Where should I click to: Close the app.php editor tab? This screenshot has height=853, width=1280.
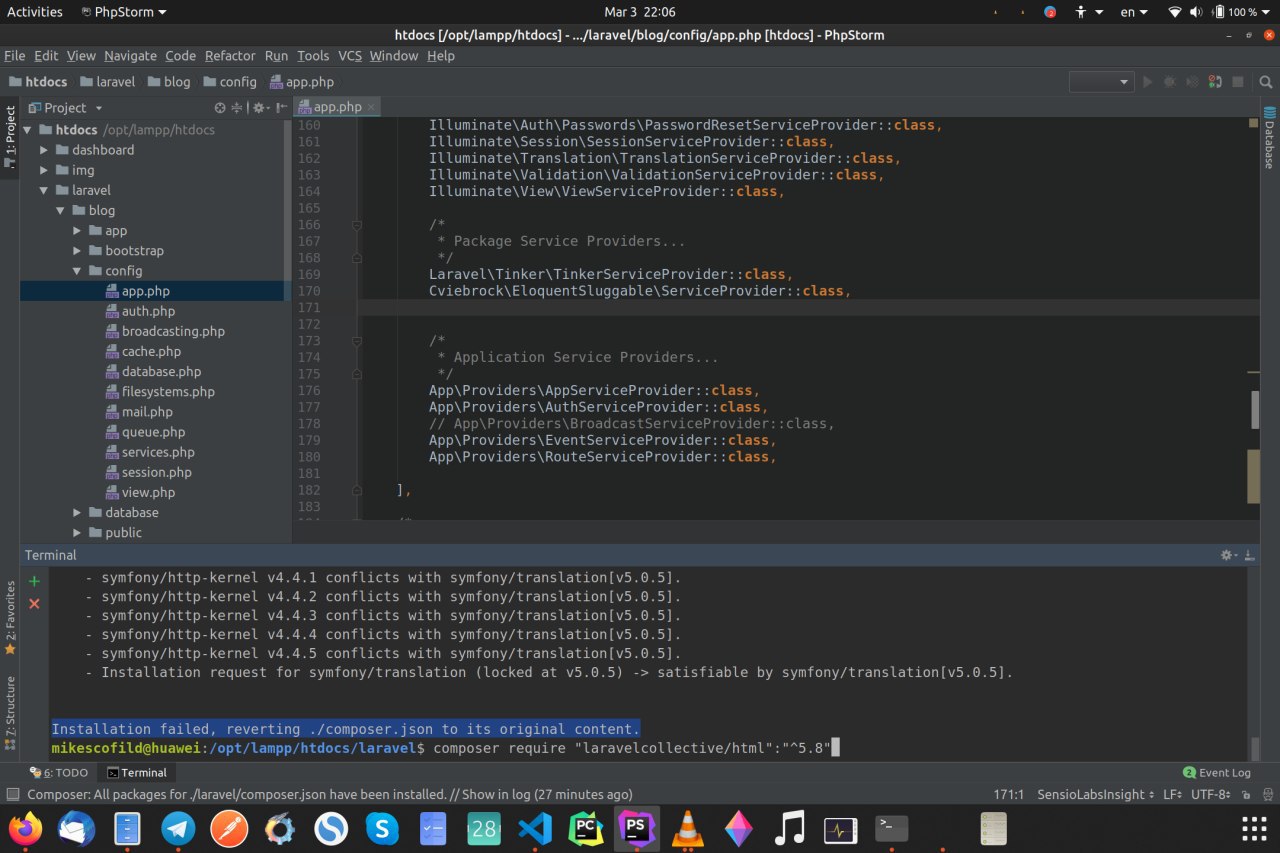pyautogui.click(x=371, y=107)
